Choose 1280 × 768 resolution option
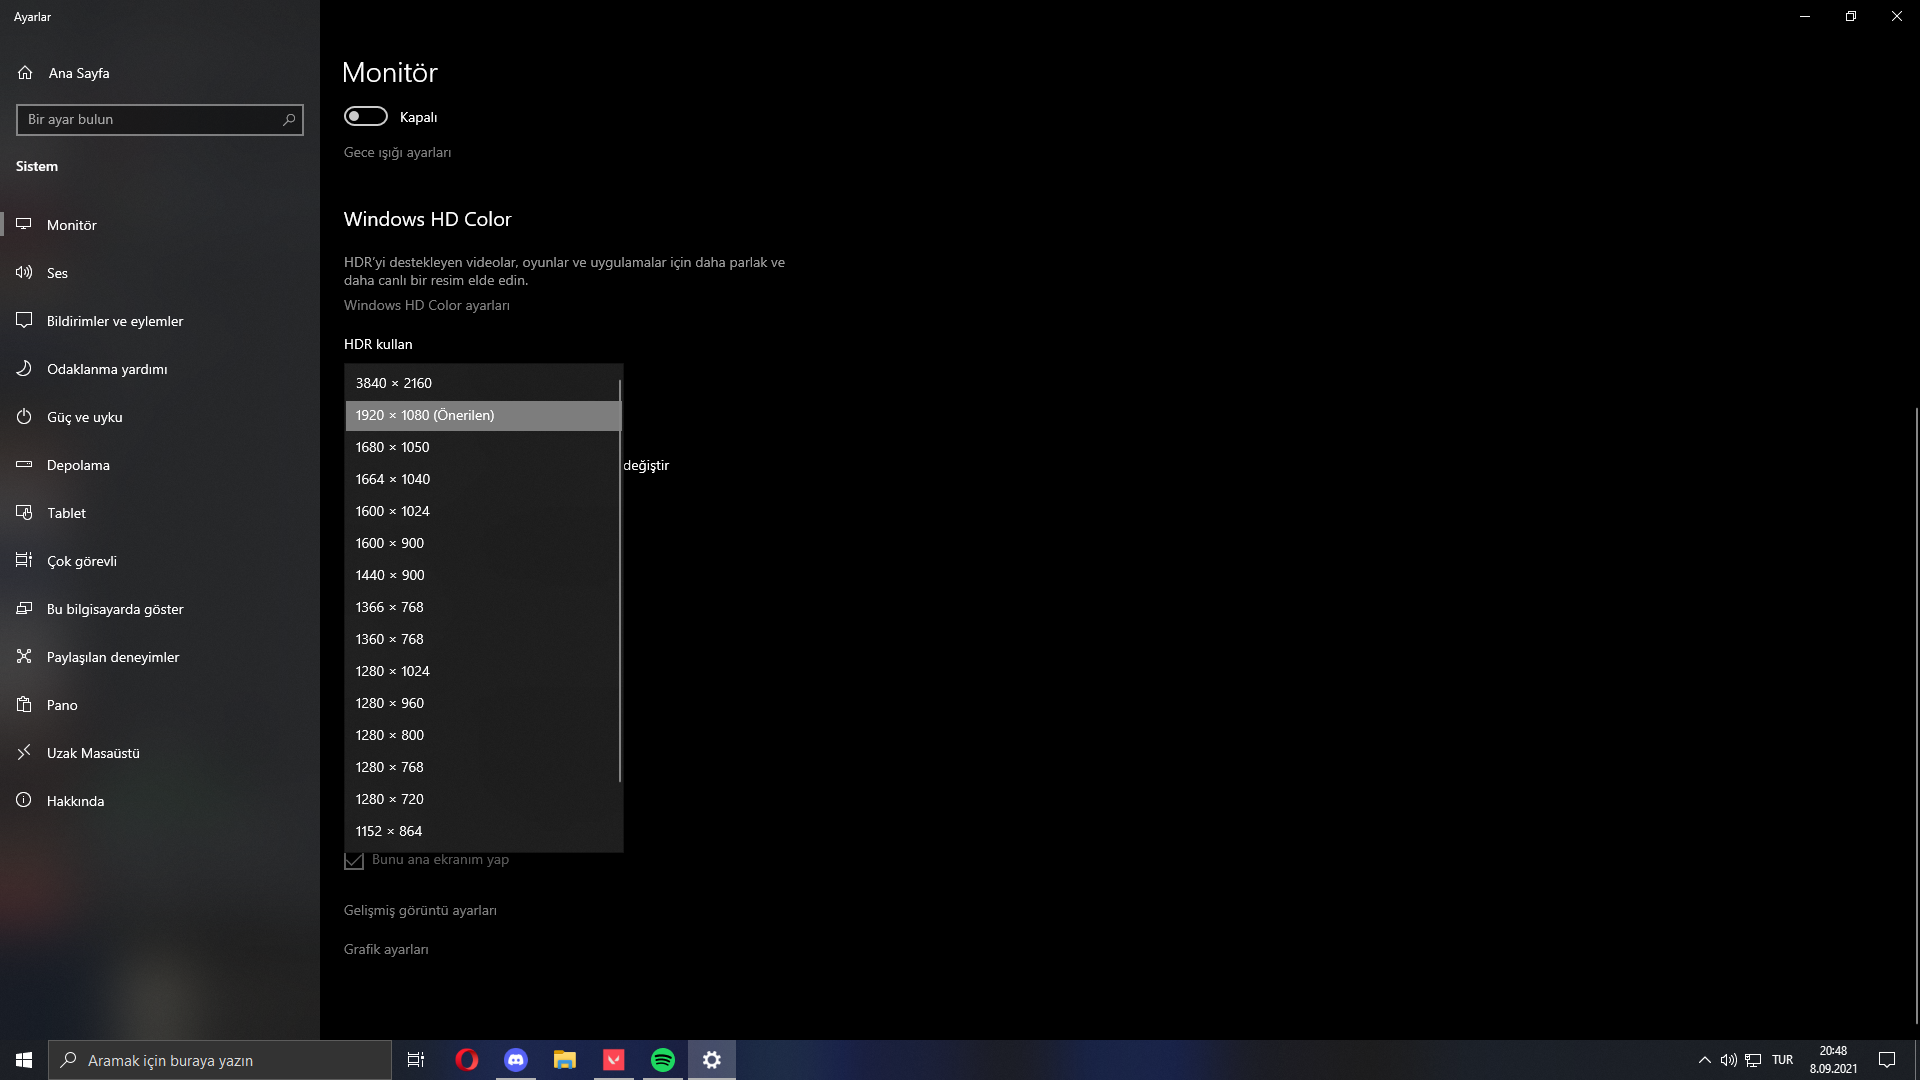The height and width of the screenshot is (1080, 1920). (x=483, y=767)
